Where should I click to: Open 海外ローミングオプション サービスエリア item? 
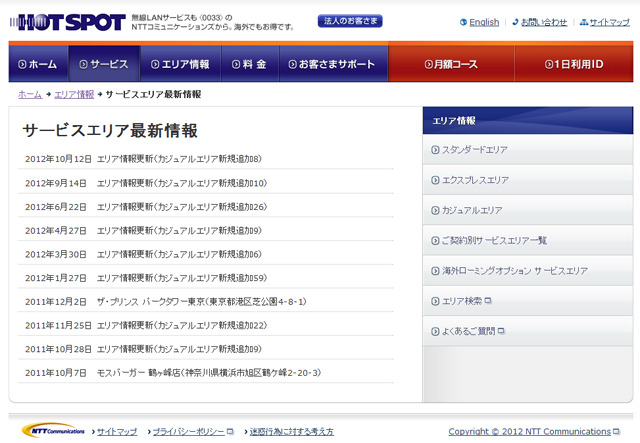coord(528,270)
